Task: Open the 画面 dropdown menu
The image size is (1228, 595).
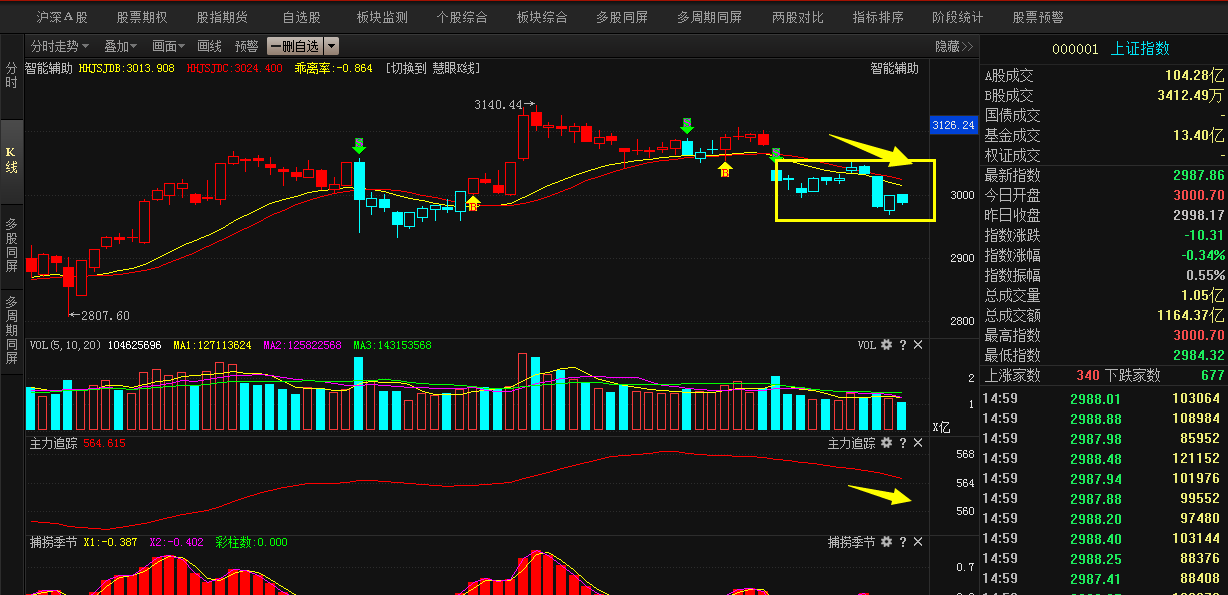Action: tap(169, 46)
